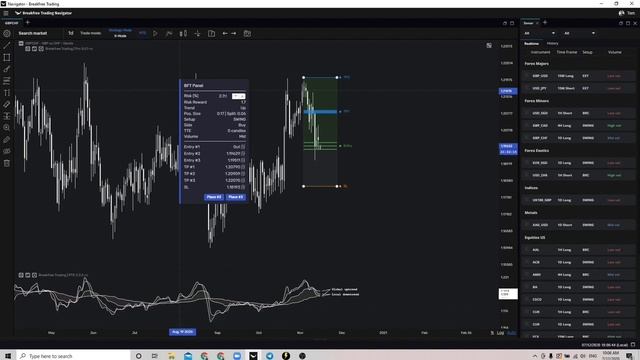Image resolution: width=640 pixels, height=360 pixels.
Task: Open the zoom magnifier tool
Action: coord(7,128)
